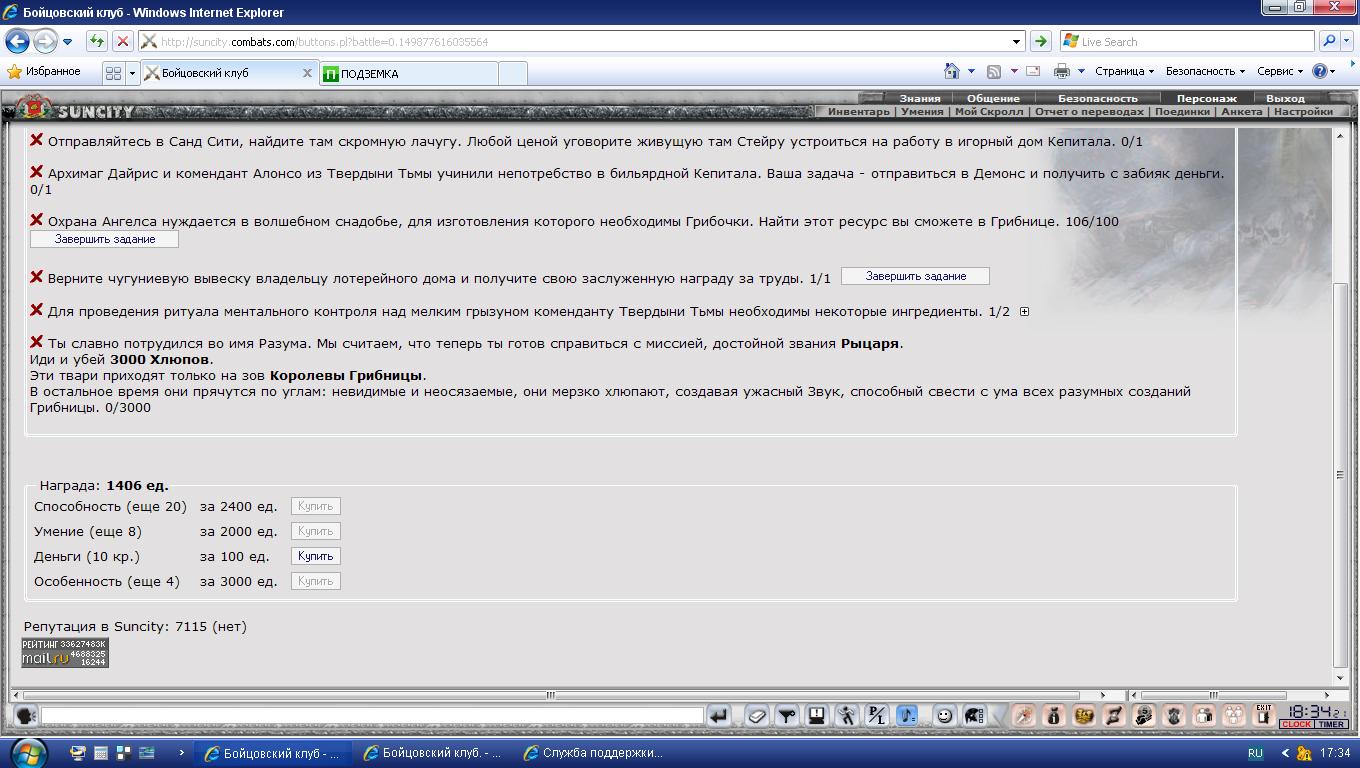This screenshot has width=1360, height=768.
Task: Click the speaker head icon left of chat input
Action: tap(26, 715)
